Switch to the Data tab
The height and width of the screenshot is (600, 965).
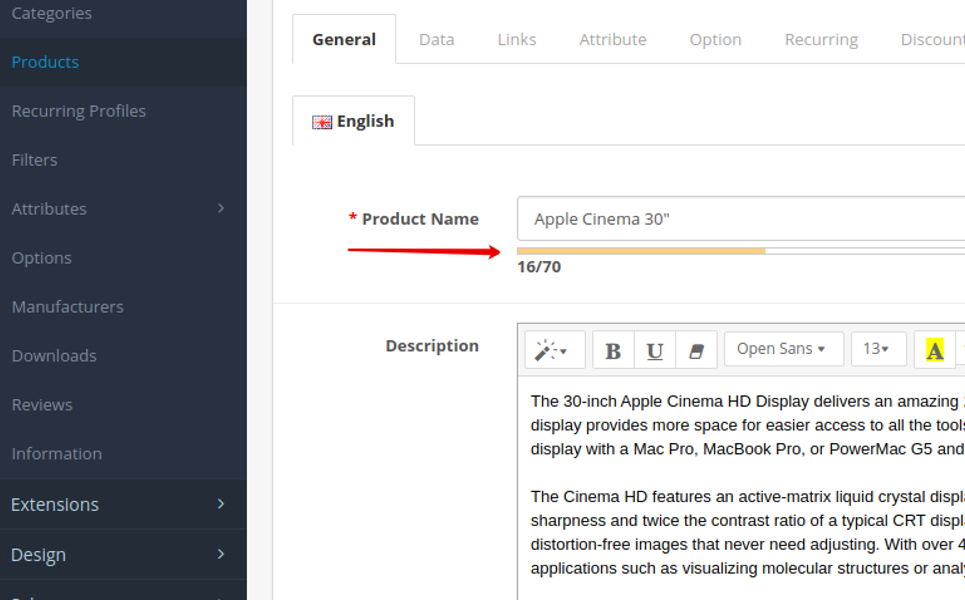pos(436,39)
